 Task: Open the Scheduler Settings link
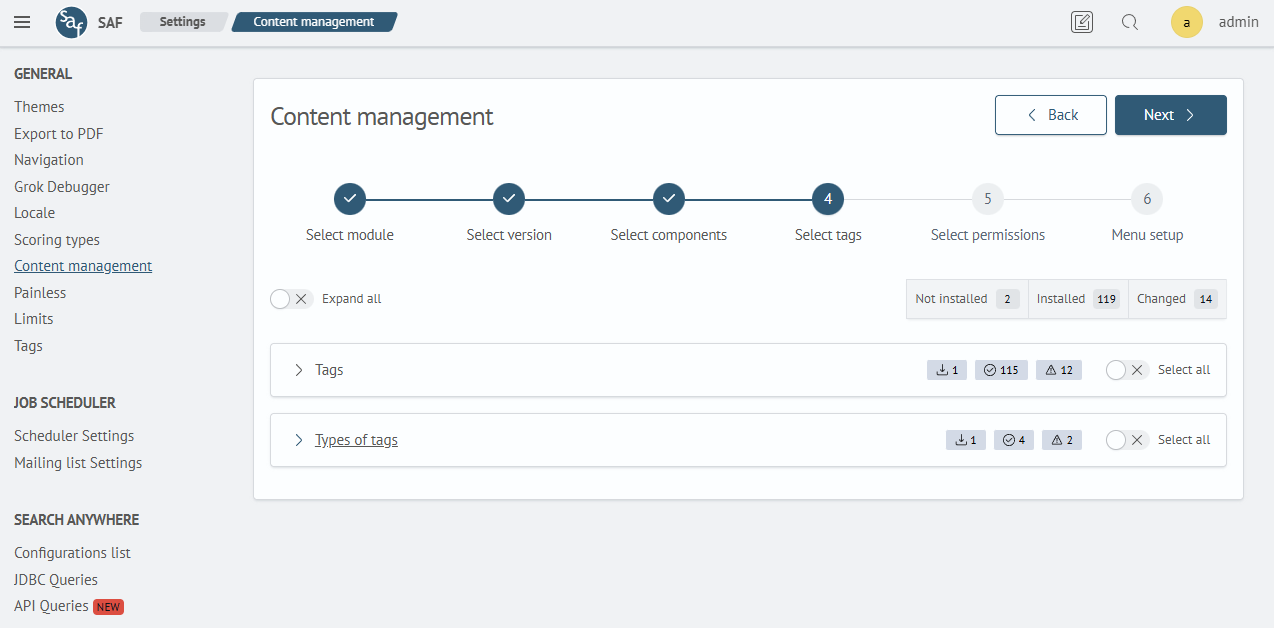(74, 436)
